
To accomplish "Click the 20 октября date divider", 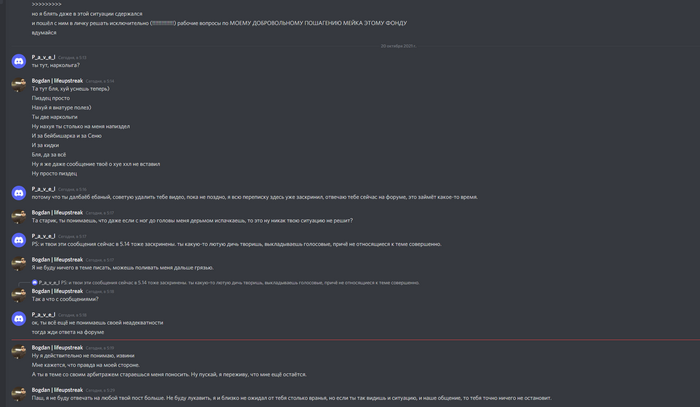I will pos(398,46).
